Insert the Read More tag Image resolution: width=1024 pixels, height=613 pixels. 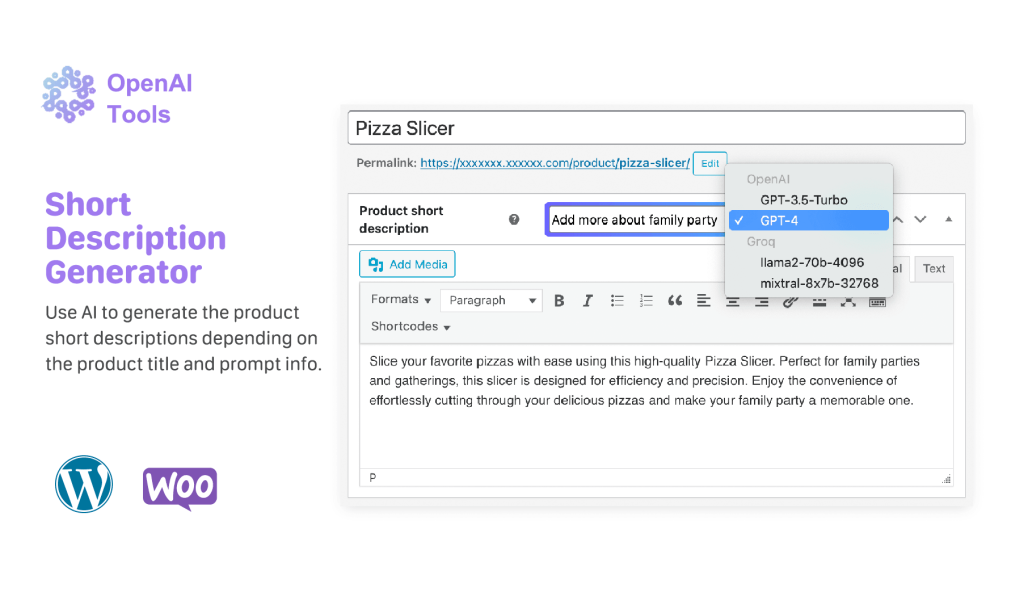pyautogui.click(x=819, y=300)
